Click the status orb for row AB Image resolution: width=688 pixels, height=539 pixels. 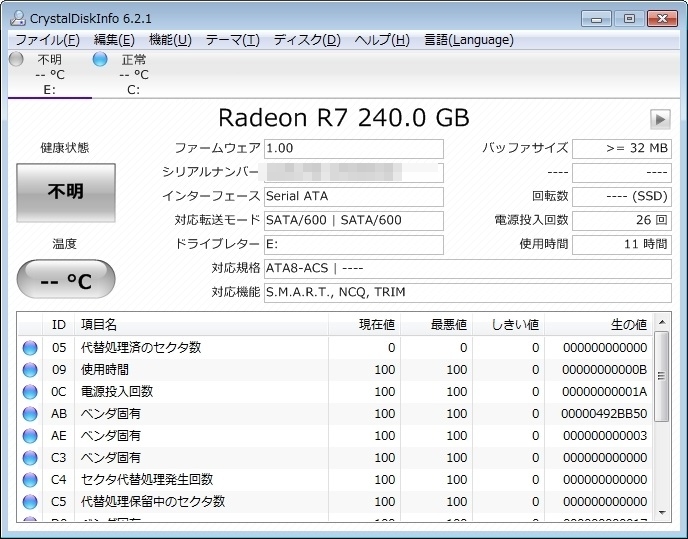(x=30, y=414)
